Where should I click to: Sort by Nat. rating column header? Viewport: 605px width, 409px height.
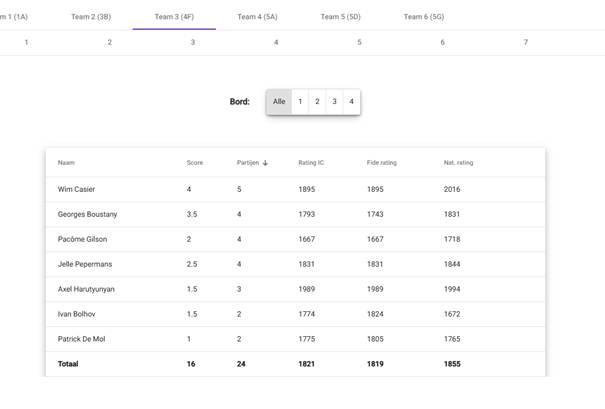458,163
